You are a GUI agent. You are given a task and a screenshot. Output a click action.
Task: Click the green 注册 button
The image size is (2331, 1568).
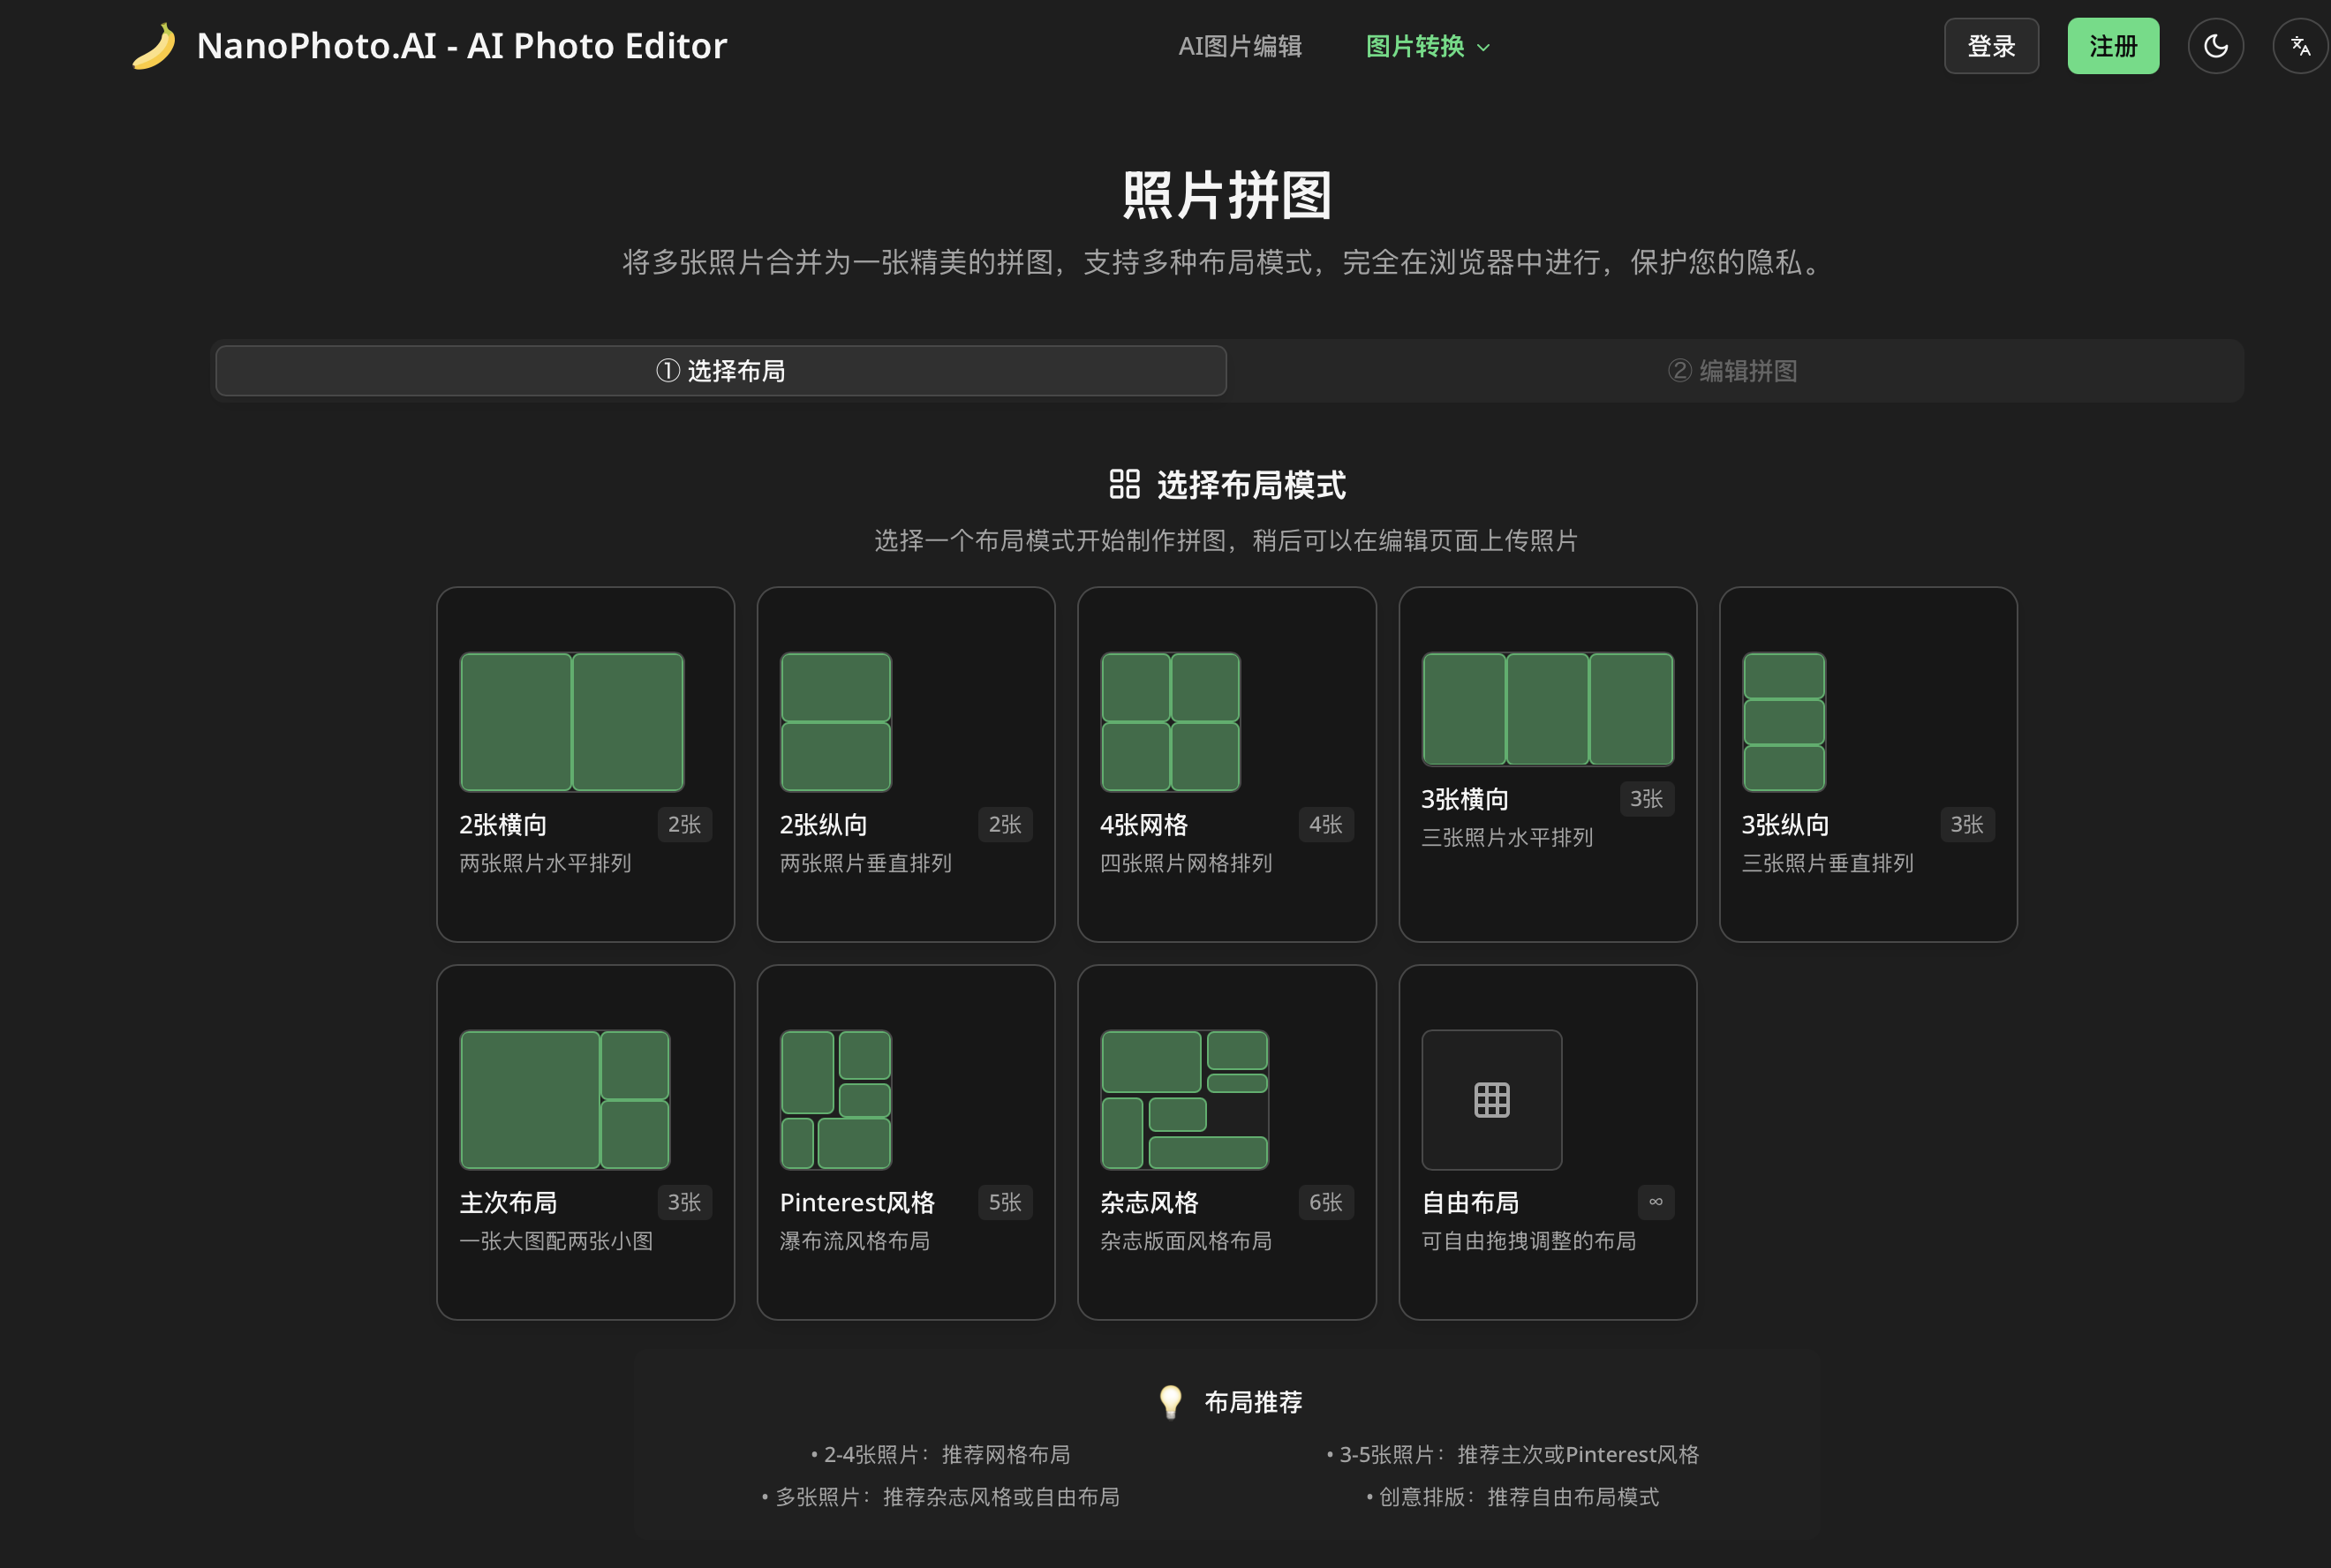coord(2112,46)
